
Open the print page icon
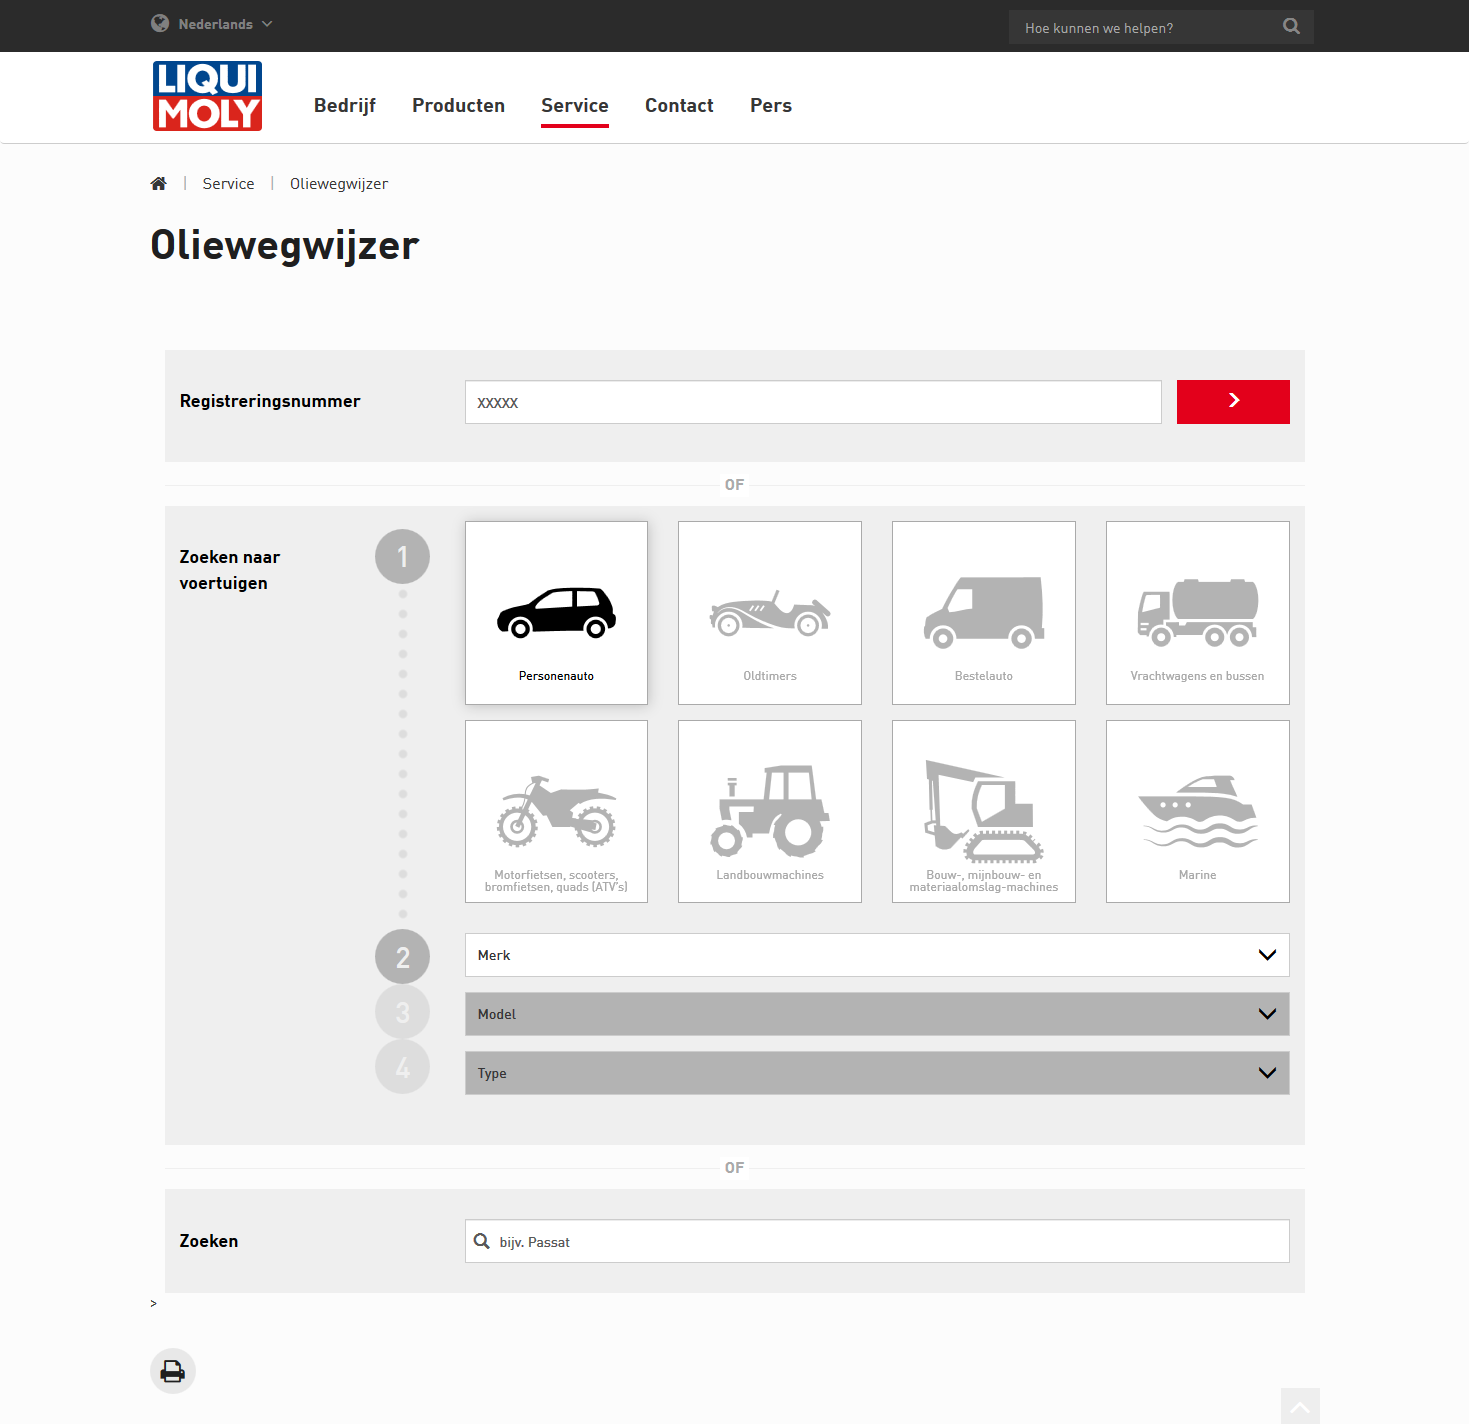173,1371
